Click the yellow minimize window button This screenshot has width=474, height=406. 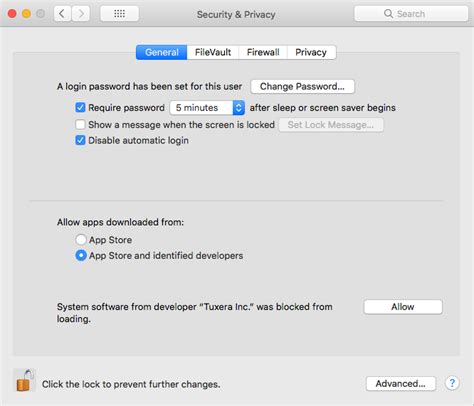click(26, 14)
